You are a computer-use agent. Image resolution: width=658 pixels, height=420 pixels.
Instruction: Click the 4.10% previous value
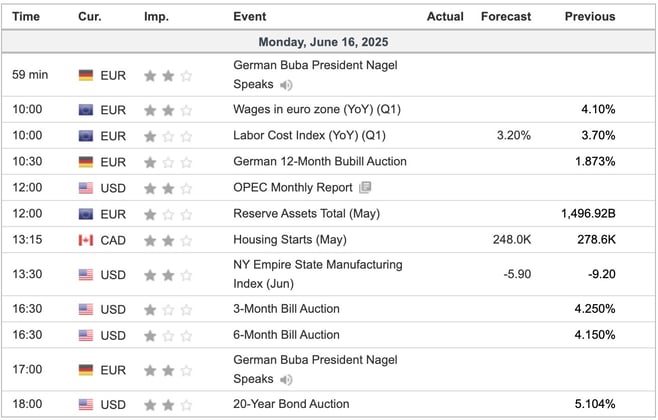point(598,110)
